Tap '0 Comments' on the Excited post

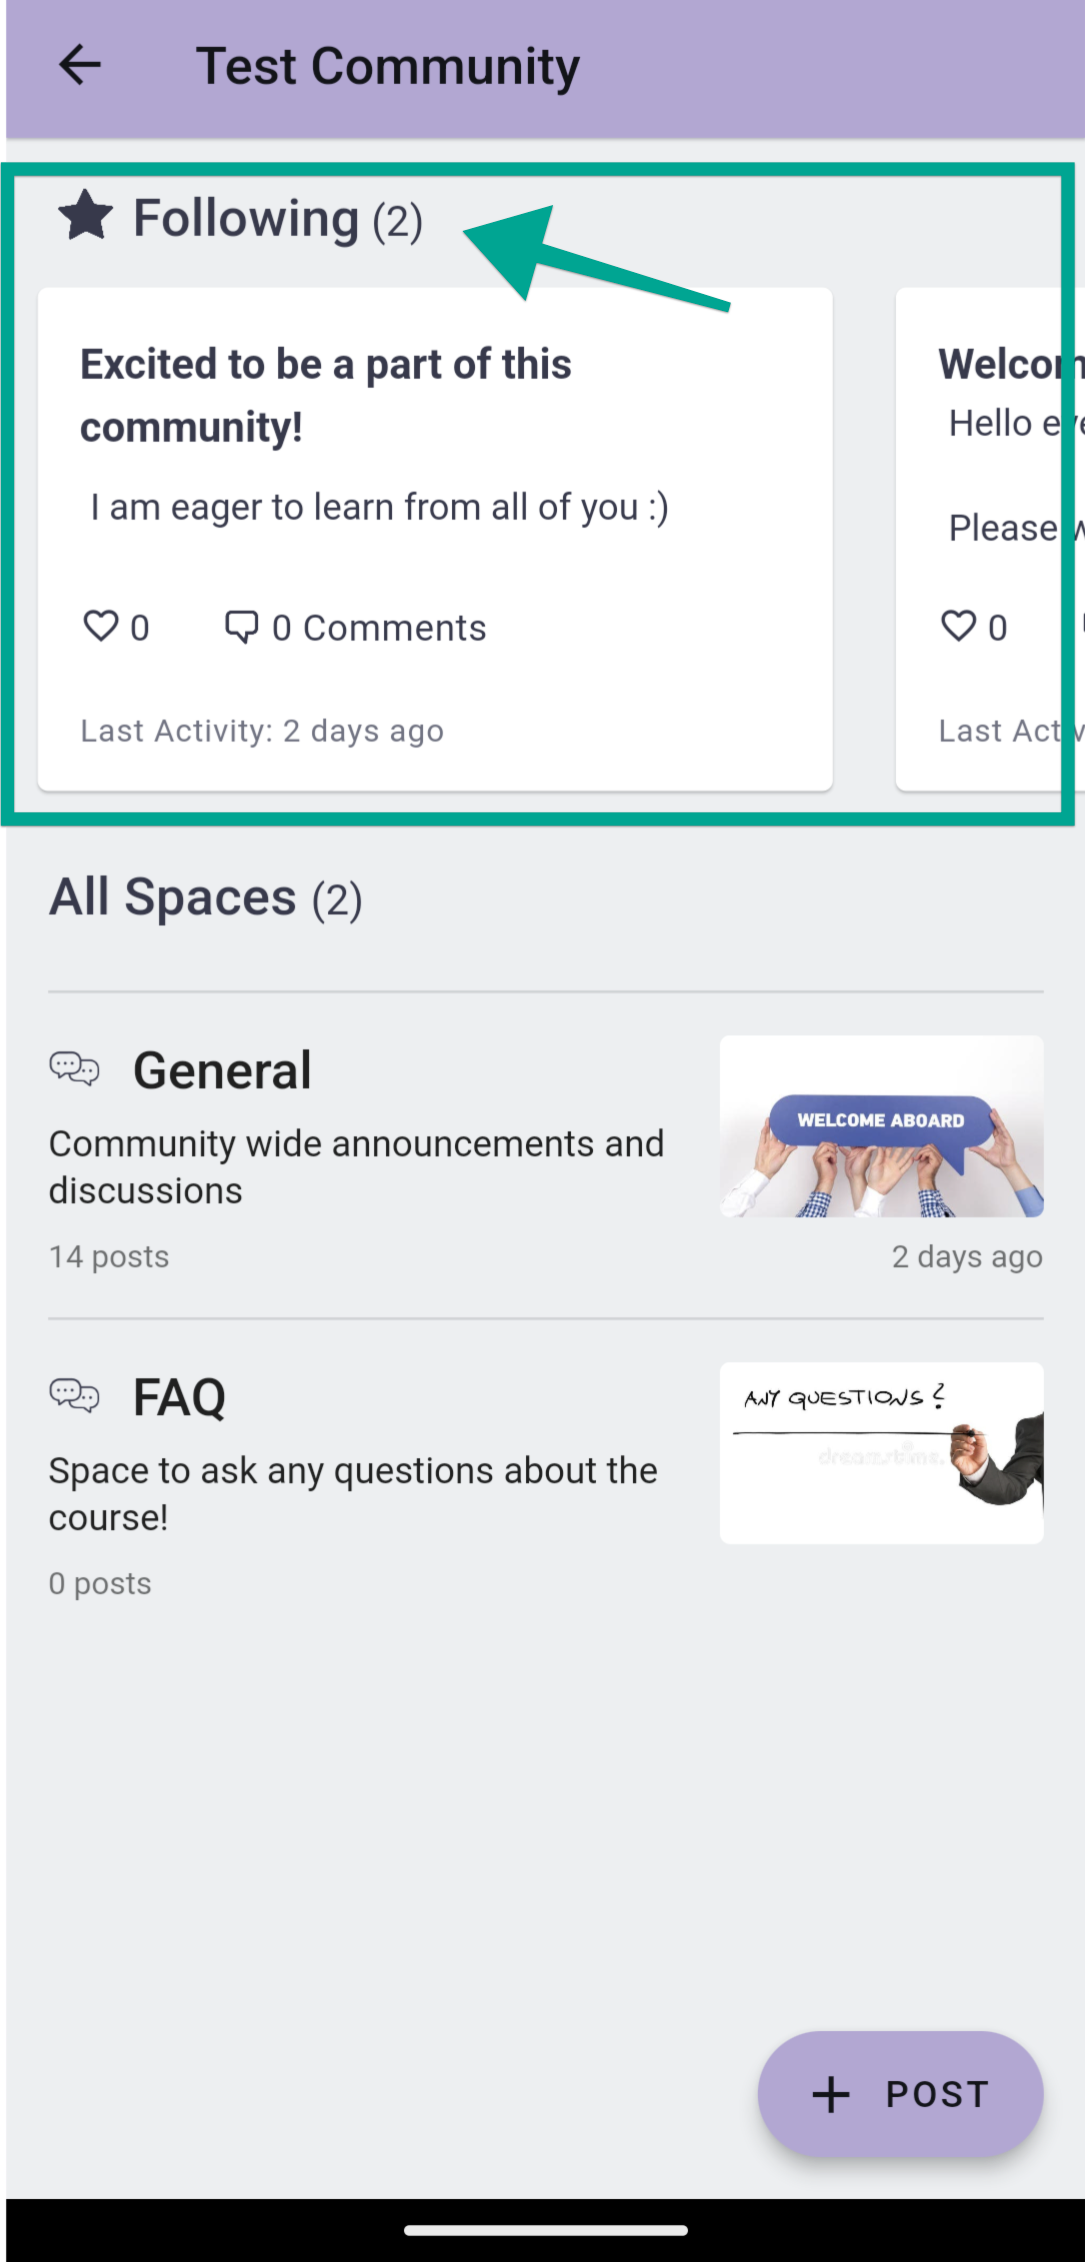point(378,628)
